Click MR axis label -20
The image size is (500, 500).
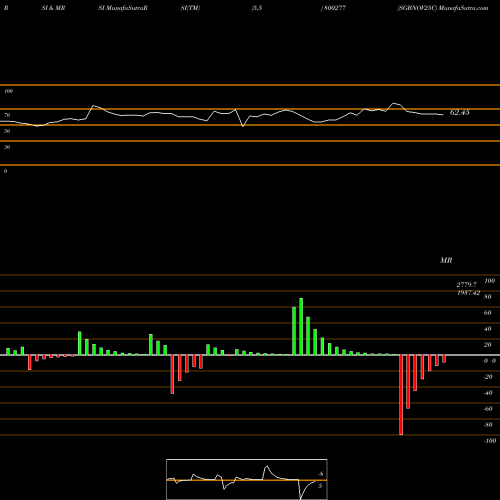point(488,377)
